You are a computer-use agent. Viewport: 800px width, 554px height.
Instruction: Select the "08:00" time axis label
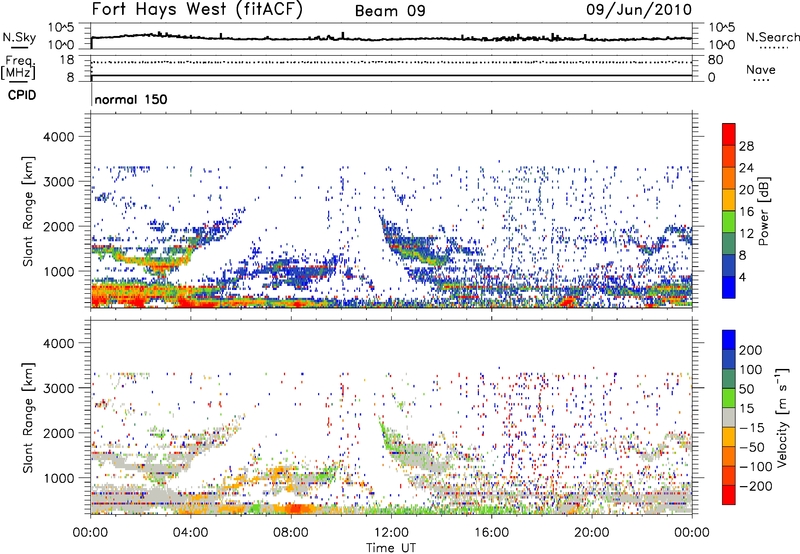pos(291,533)
